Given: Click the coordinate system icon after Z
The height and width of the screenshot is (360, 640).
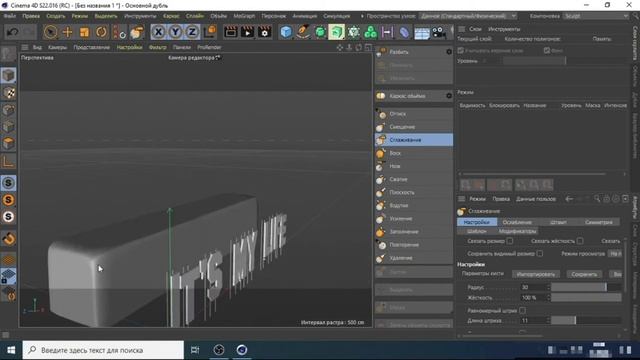Looking at the screenshot, I should pyautogui.click(x=210, y=32).
